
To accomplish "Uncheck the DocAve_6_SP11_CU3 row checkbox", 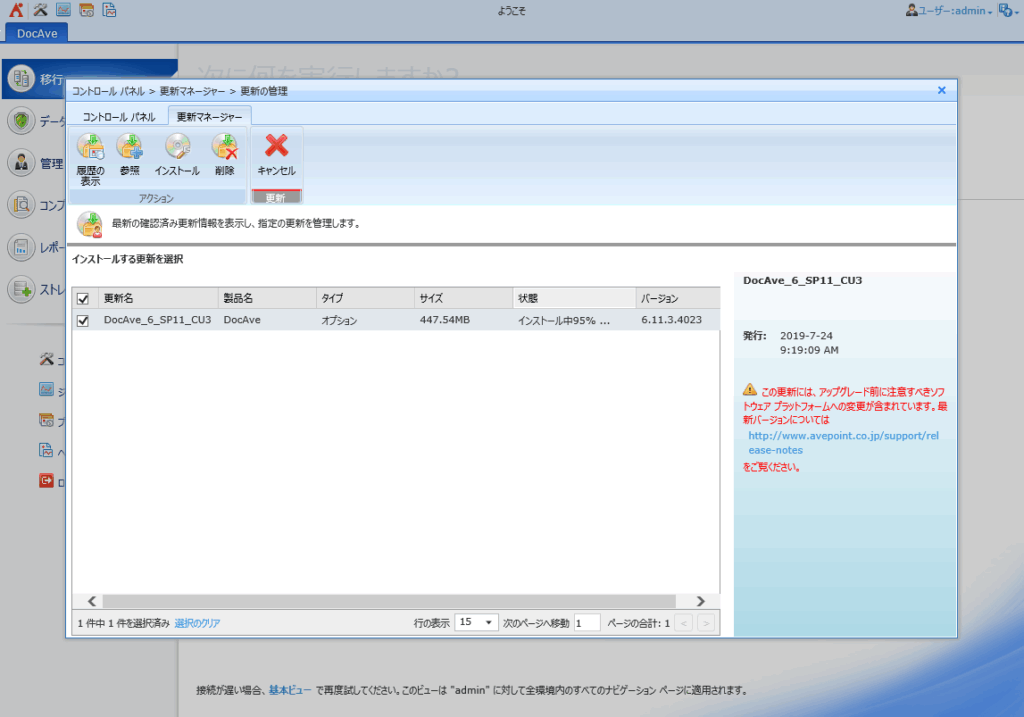I will tap(83, 321).
